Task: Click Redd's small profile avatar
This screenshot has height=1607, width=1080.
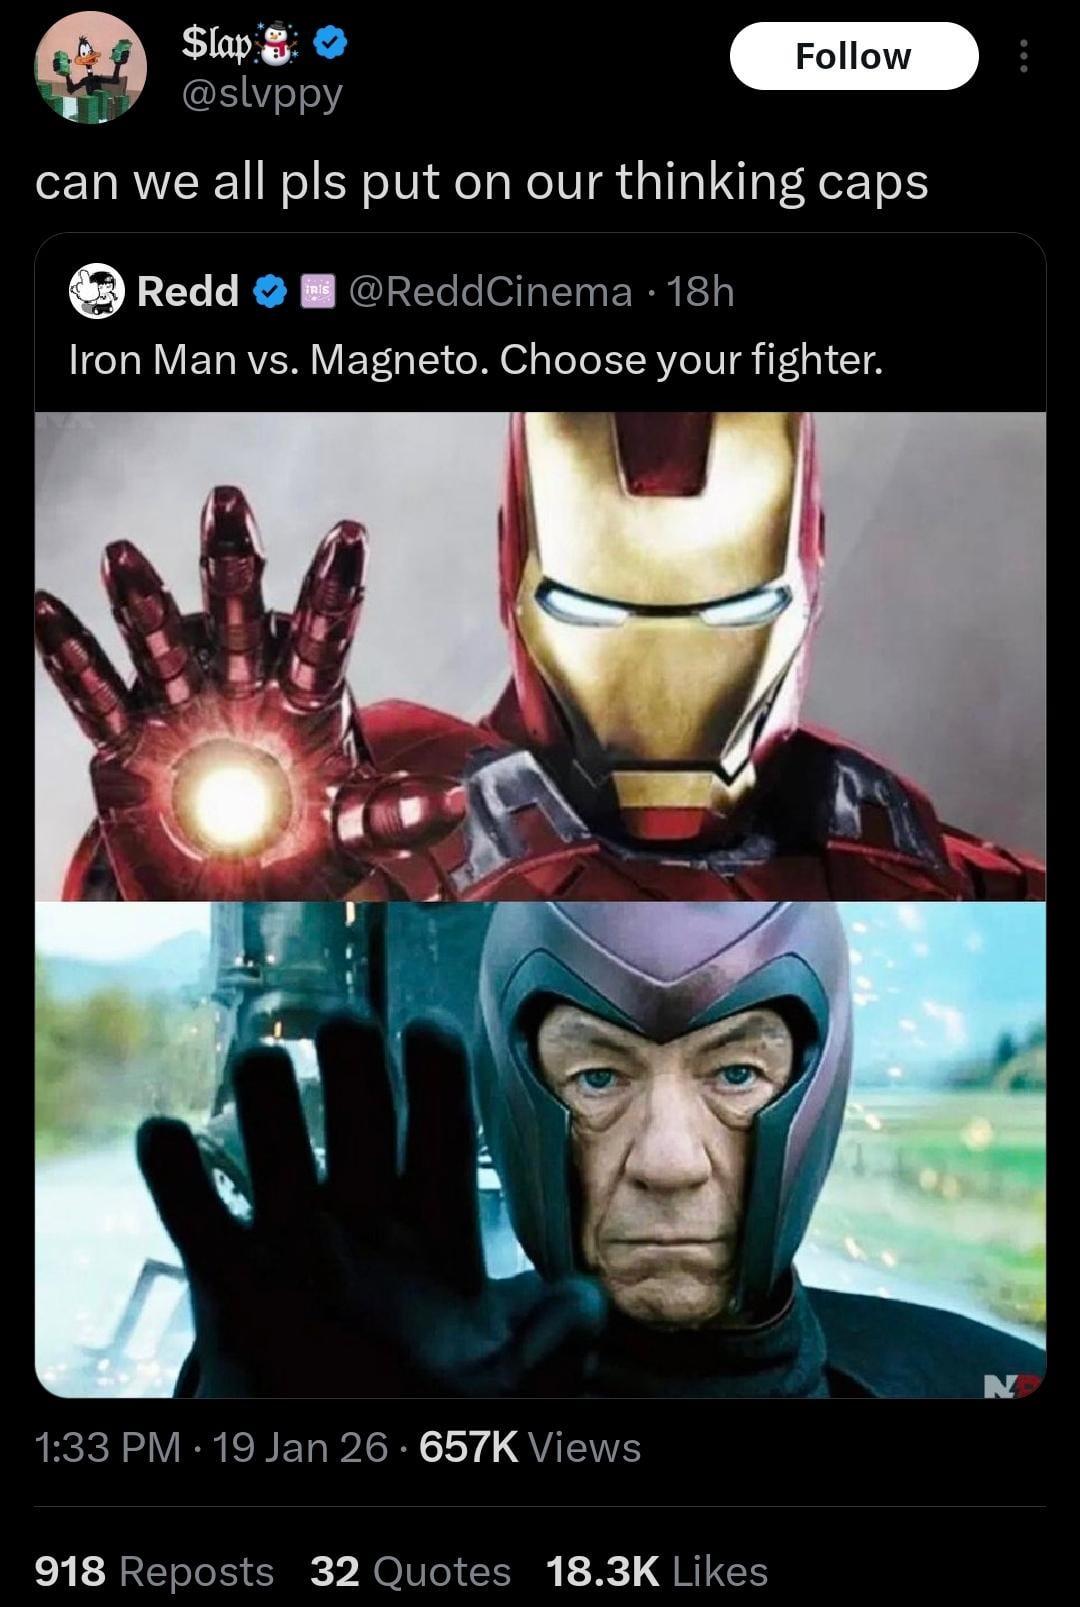Action: point(96,292)
